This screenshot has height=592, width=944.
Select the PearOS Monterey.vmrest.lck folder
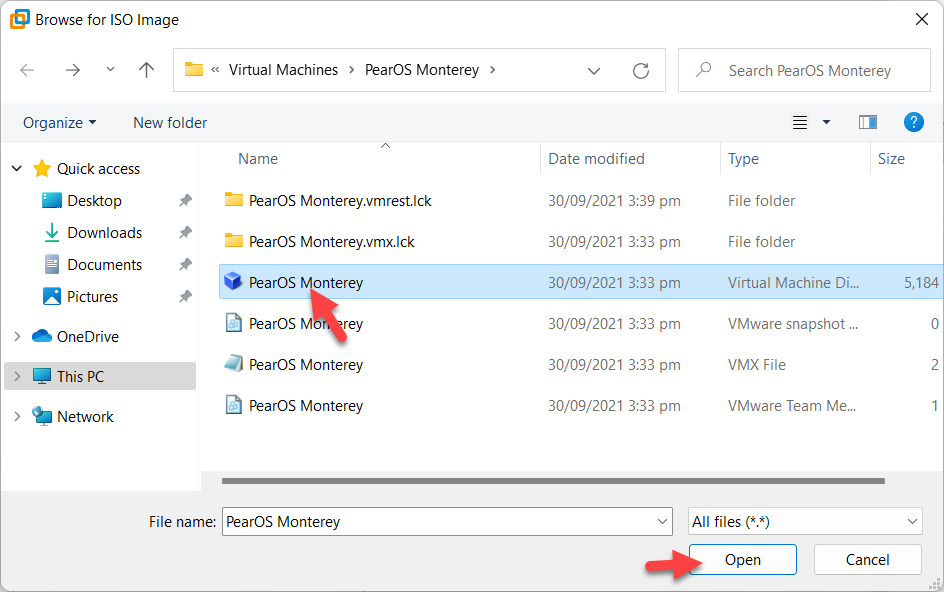341,201
